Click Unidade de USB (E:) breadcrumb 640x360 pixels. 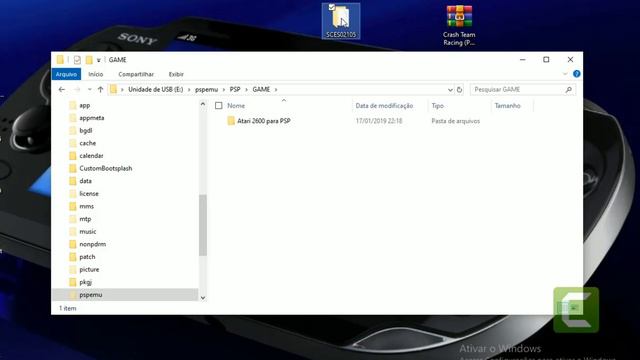156,89
